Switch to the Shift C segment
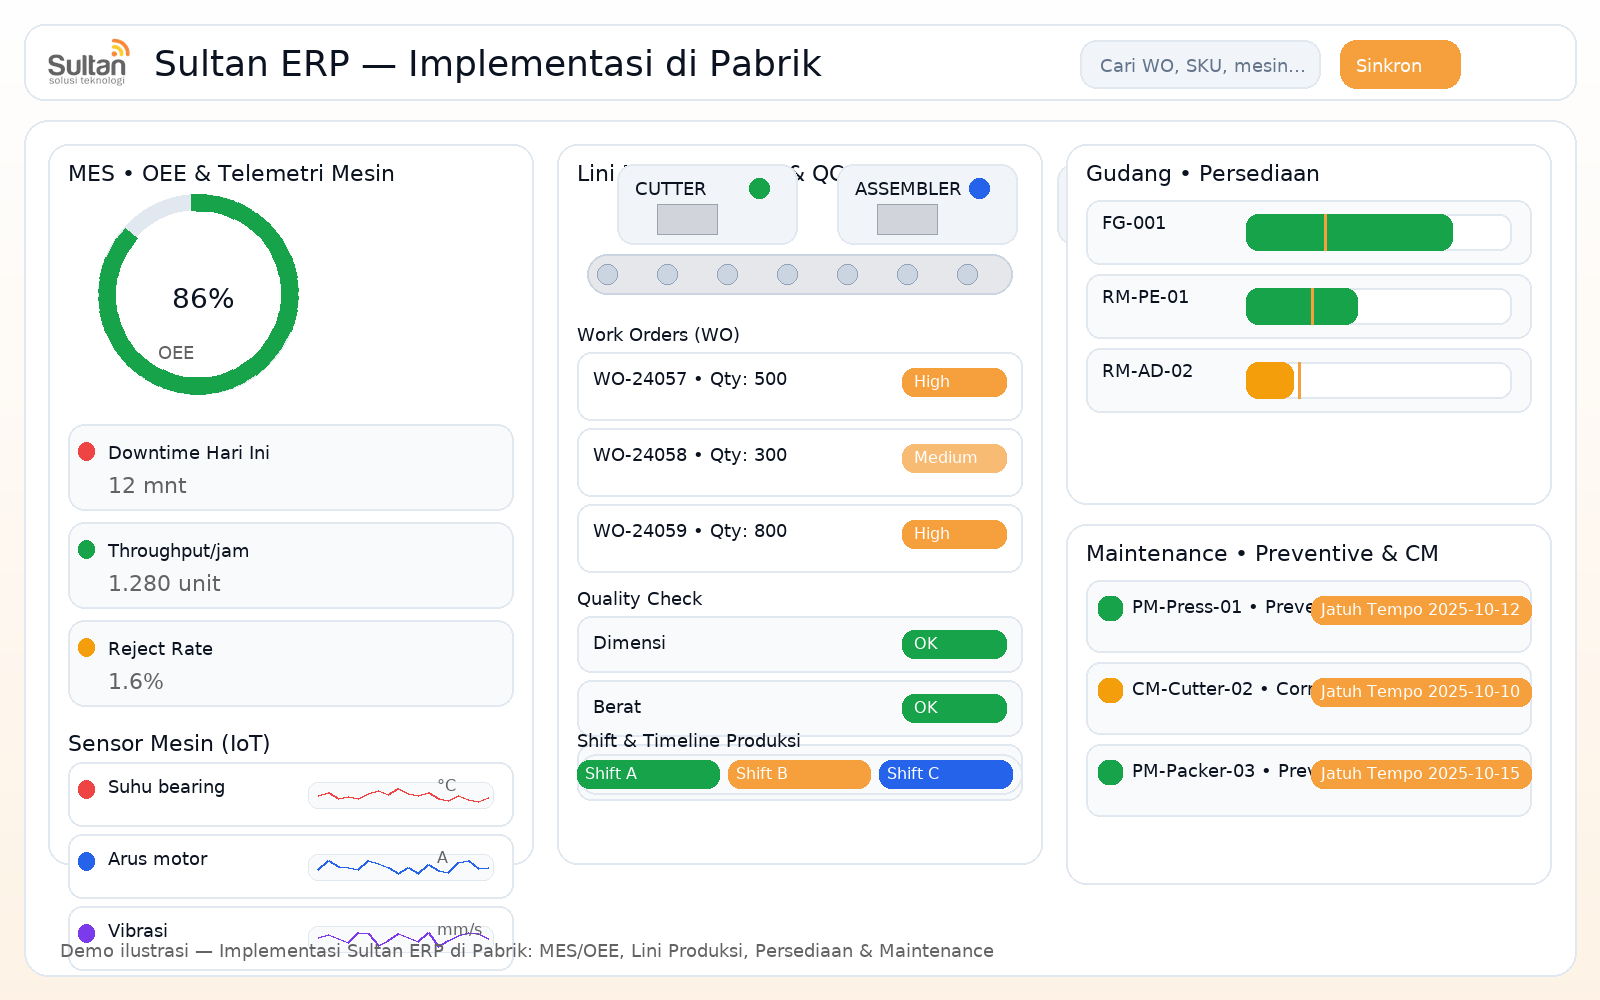The image size is (1600, 1000). pos(945,773)
